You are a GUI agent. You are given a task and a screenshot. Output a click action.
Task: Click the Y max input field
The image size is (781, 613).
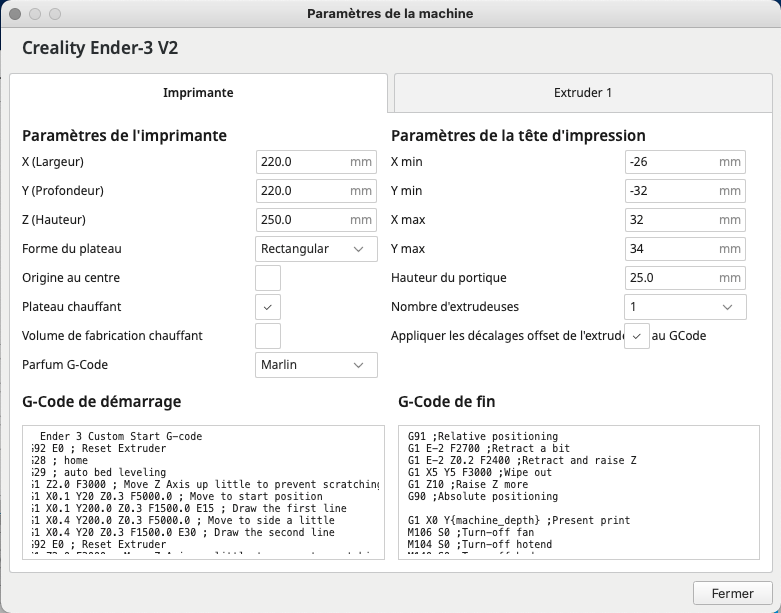[x=685, y=248]
